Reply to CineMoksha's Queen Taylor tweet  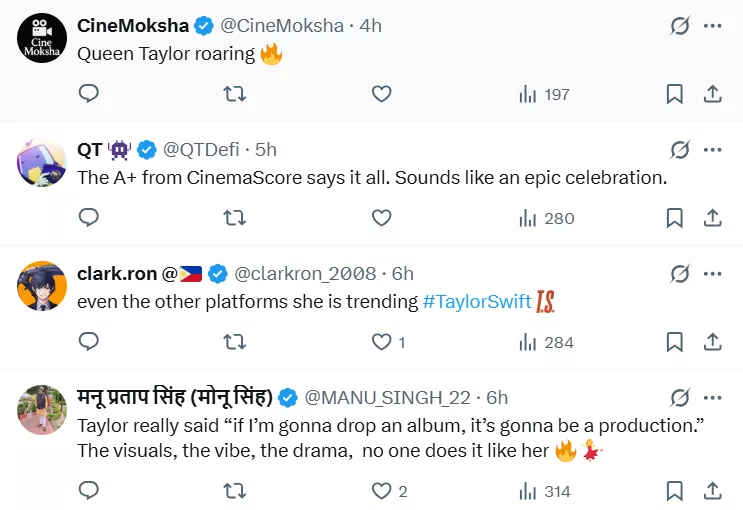click(89, 94)
